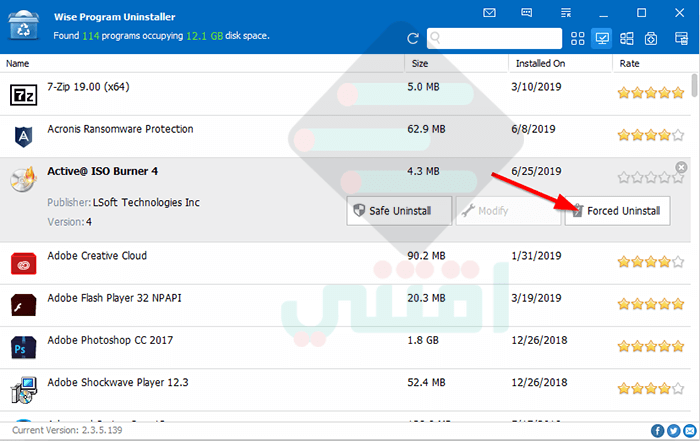
Task: Click the Wise Program Uninstaller logo
Action: pyautogui.click(x=23, y=25)
